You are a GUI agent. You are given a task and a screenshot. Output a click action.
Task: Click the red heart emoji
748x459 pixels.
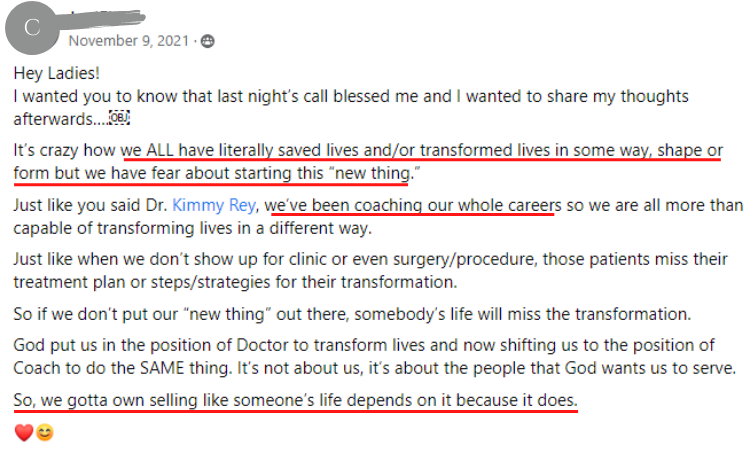23,435
